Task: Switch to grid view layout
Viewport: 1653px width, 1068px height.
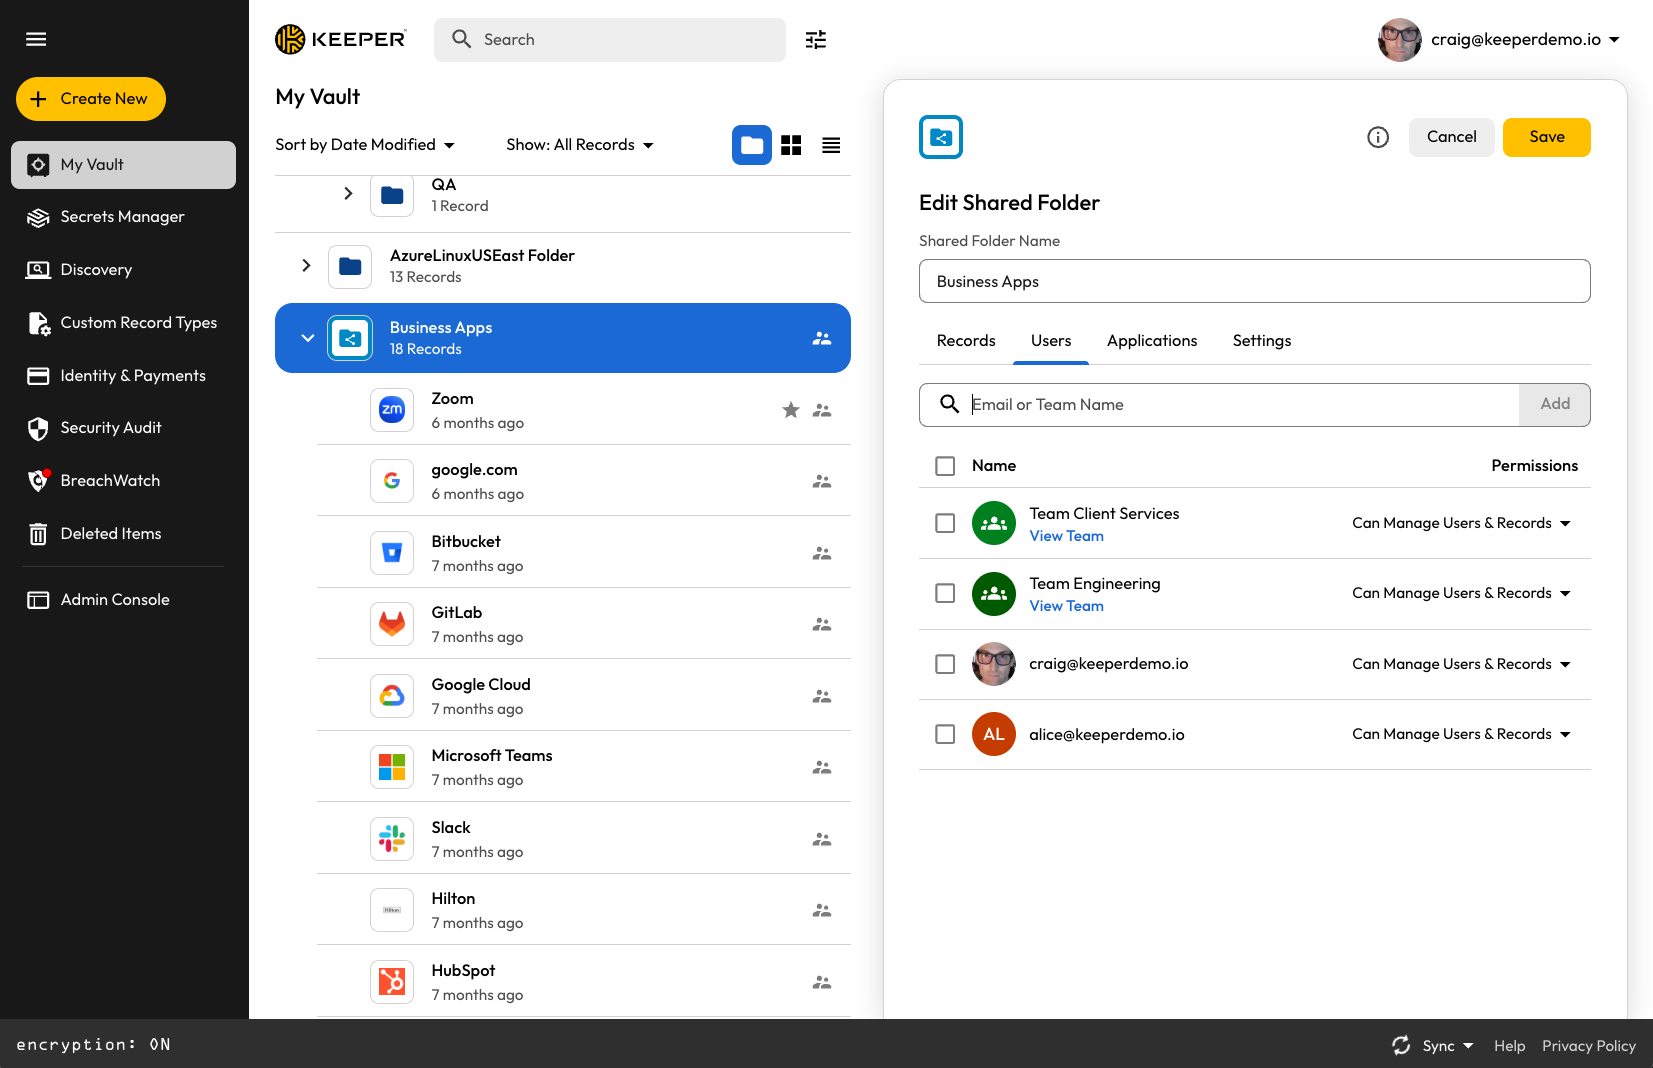Action: click(x=791, y=146)
